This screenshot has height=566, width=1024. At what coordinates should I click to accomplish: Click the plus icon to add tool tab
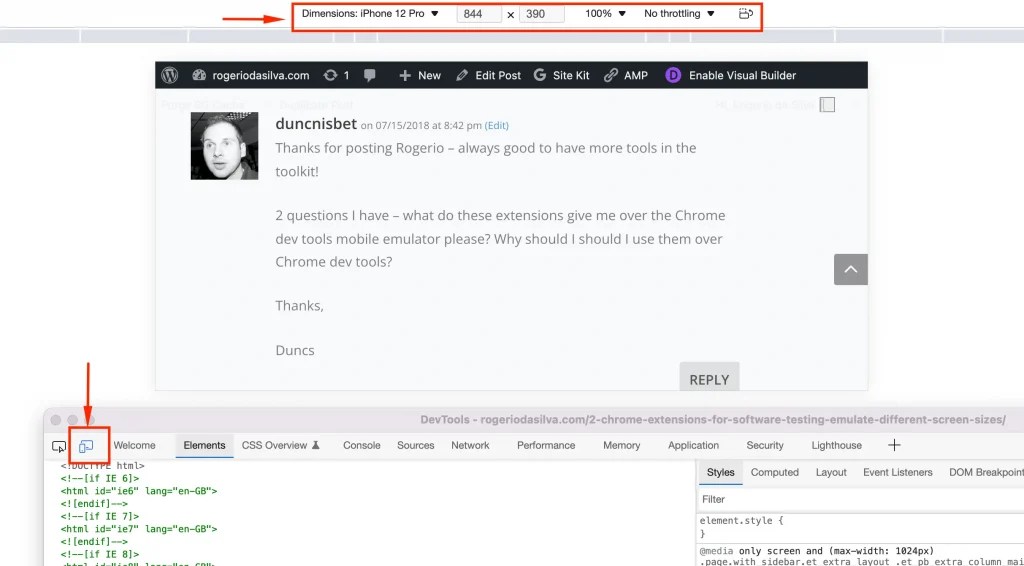click(894, 445)
